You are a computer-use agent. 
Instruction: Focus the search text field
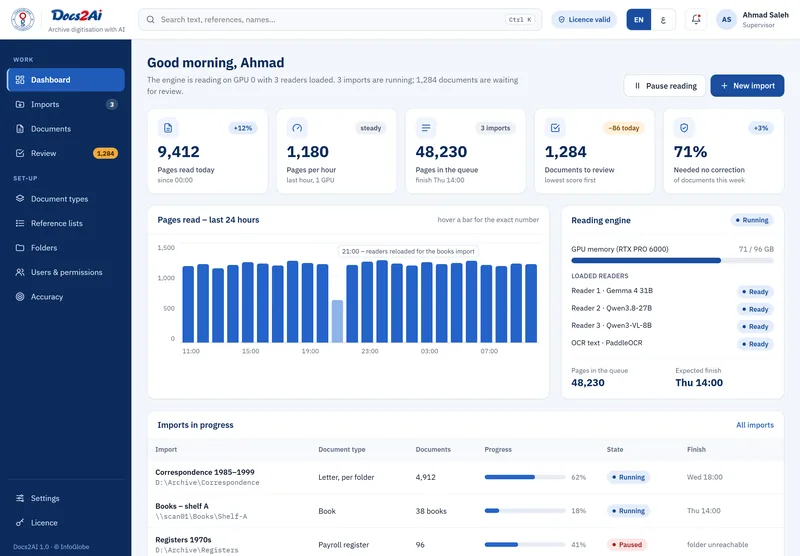[x=340, y=19]
